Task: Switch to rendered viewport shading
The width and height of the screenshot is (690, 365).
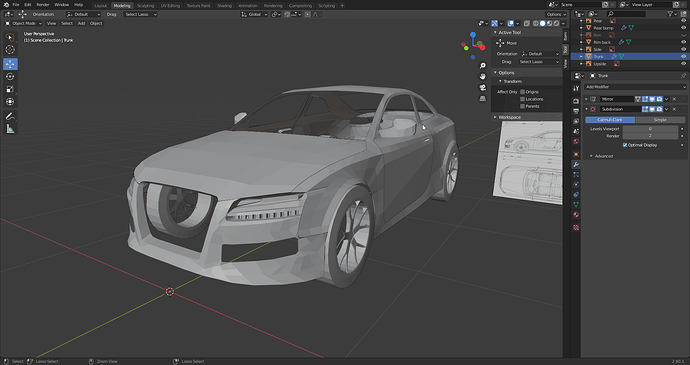Action: (556, 23)
